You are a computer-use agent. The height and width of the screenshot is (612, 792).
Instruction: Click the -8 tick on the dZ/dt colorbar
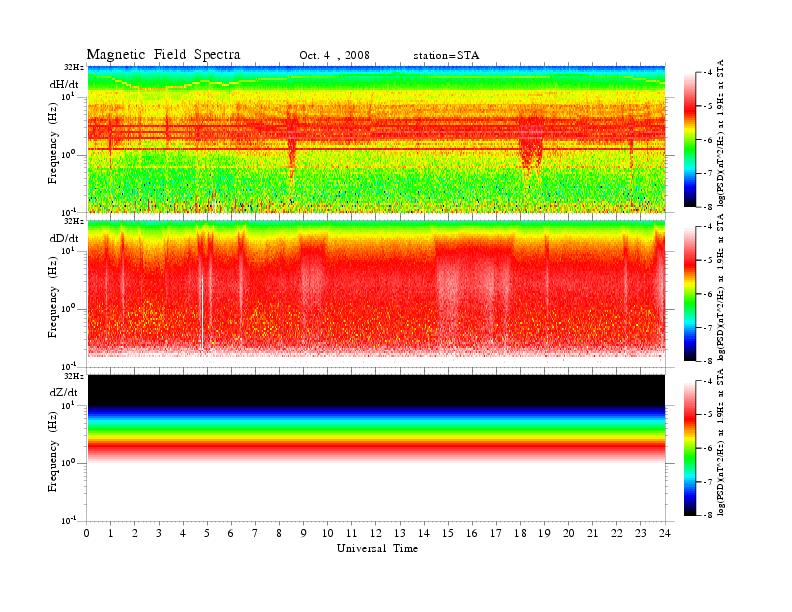point(707,515)
